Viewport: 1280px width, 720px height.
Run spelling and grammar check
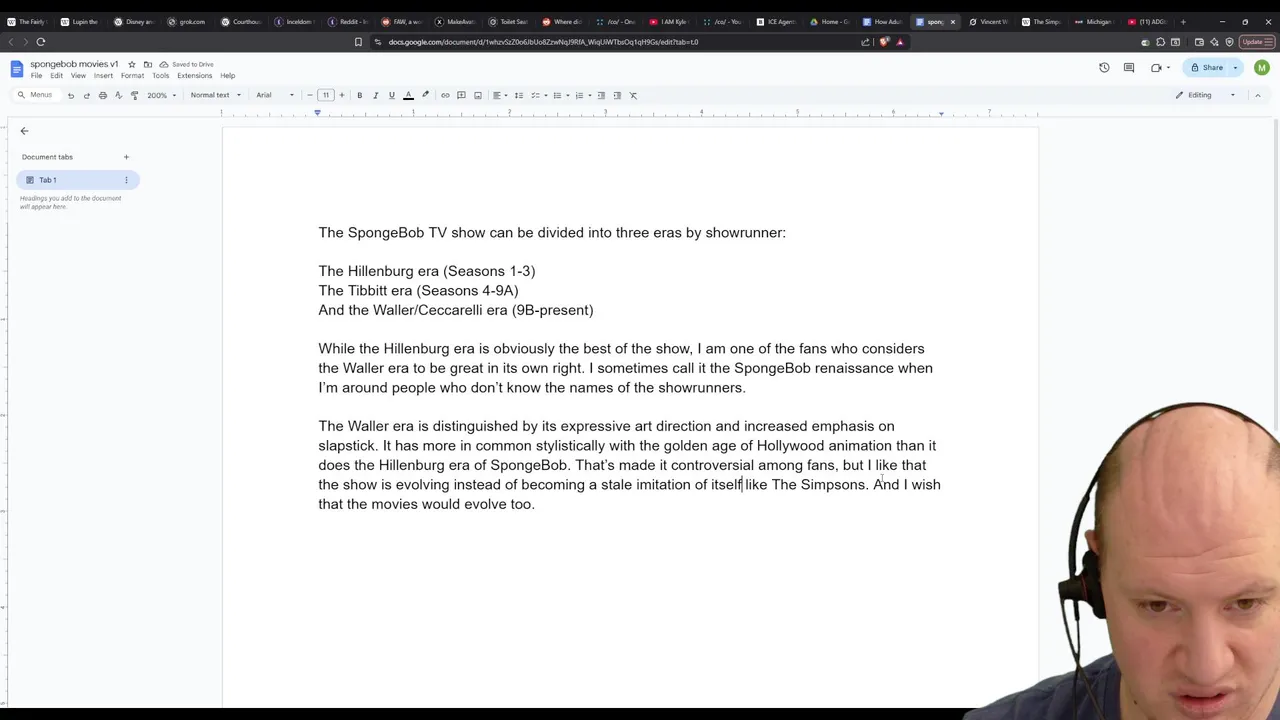[x=118, y=95]
